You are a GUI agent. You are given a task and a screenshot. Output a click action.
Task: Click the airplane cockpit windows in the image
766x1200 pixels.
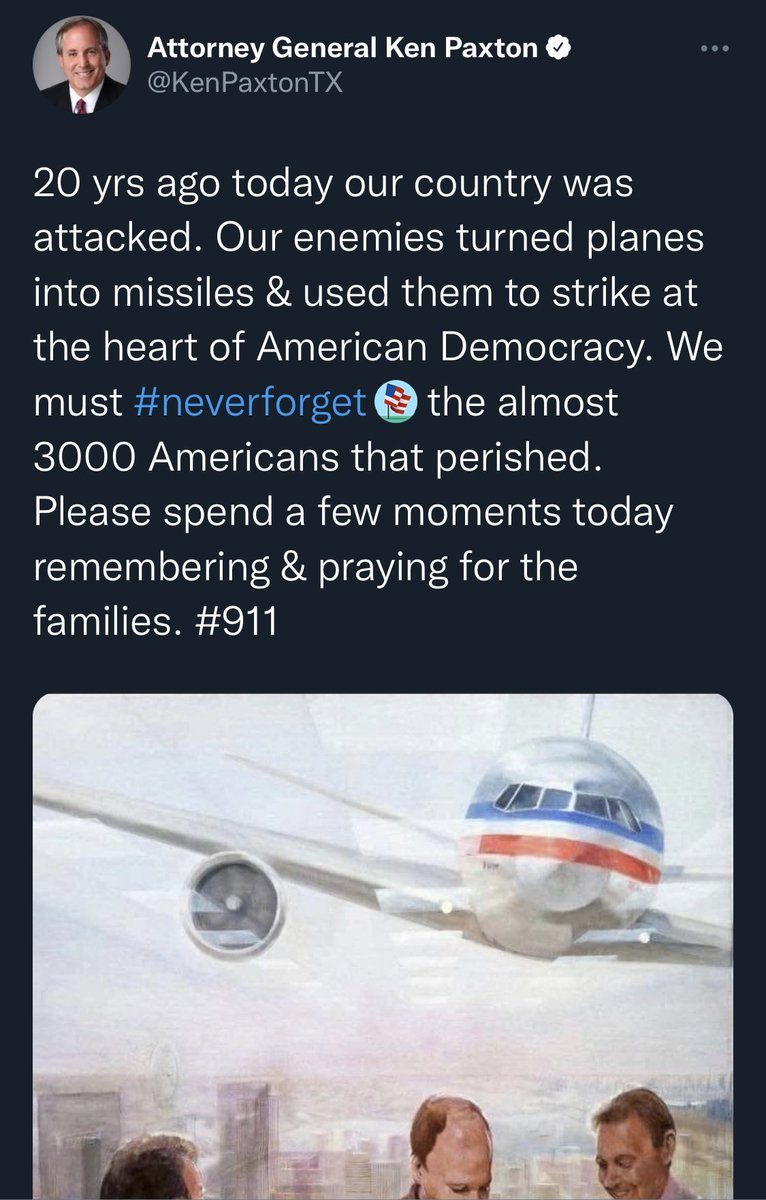click(x=567, y=801)
